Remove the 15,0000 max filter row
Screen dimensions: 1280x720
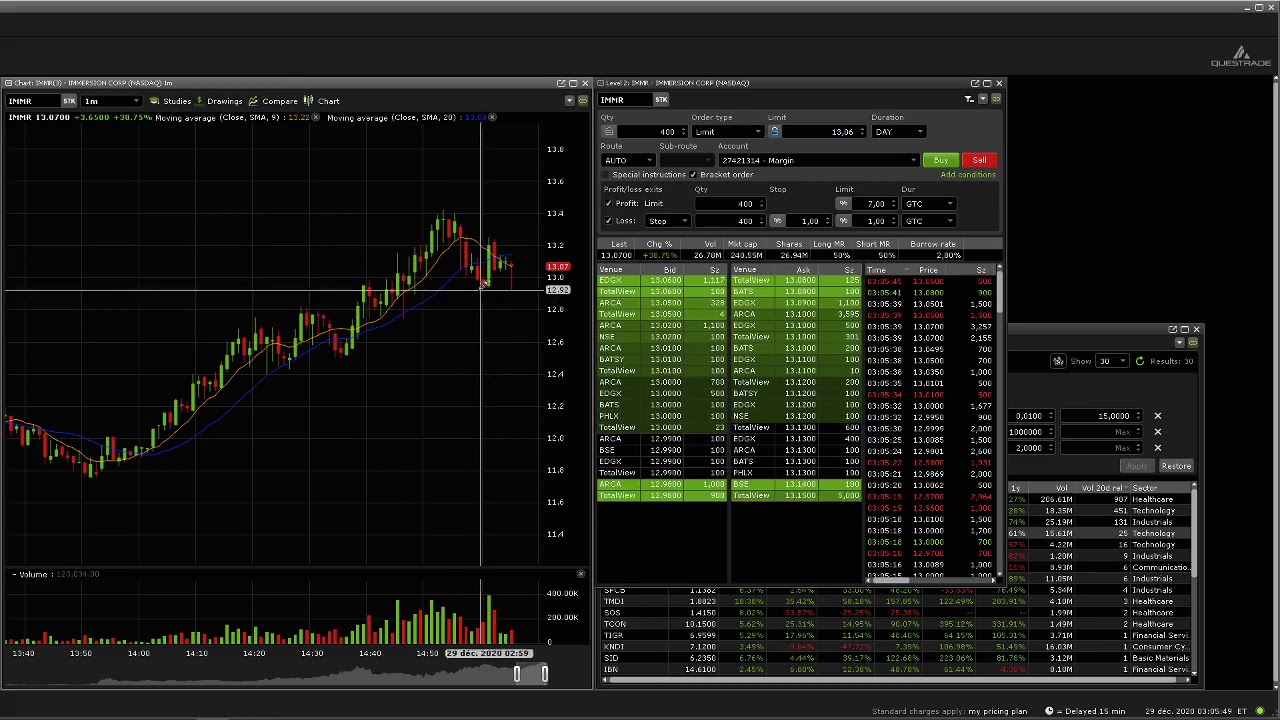point(1157,416)
